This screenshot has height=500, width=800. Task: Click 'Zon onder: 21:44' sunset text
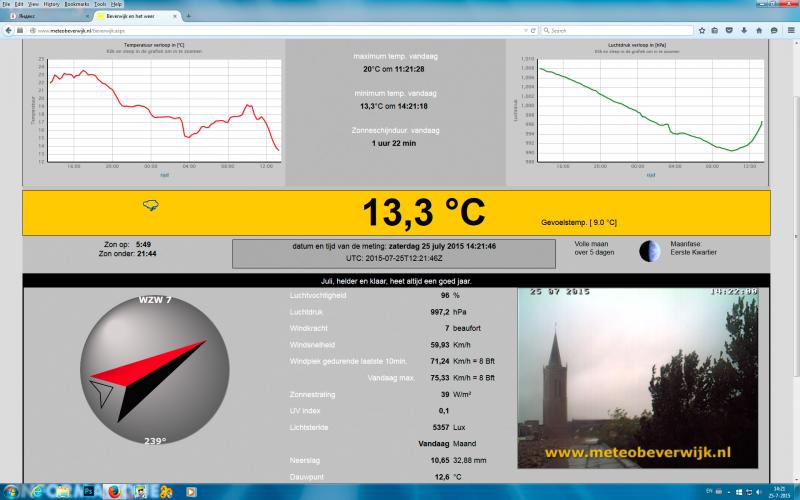pyautogui.click(x=128, y=254)
